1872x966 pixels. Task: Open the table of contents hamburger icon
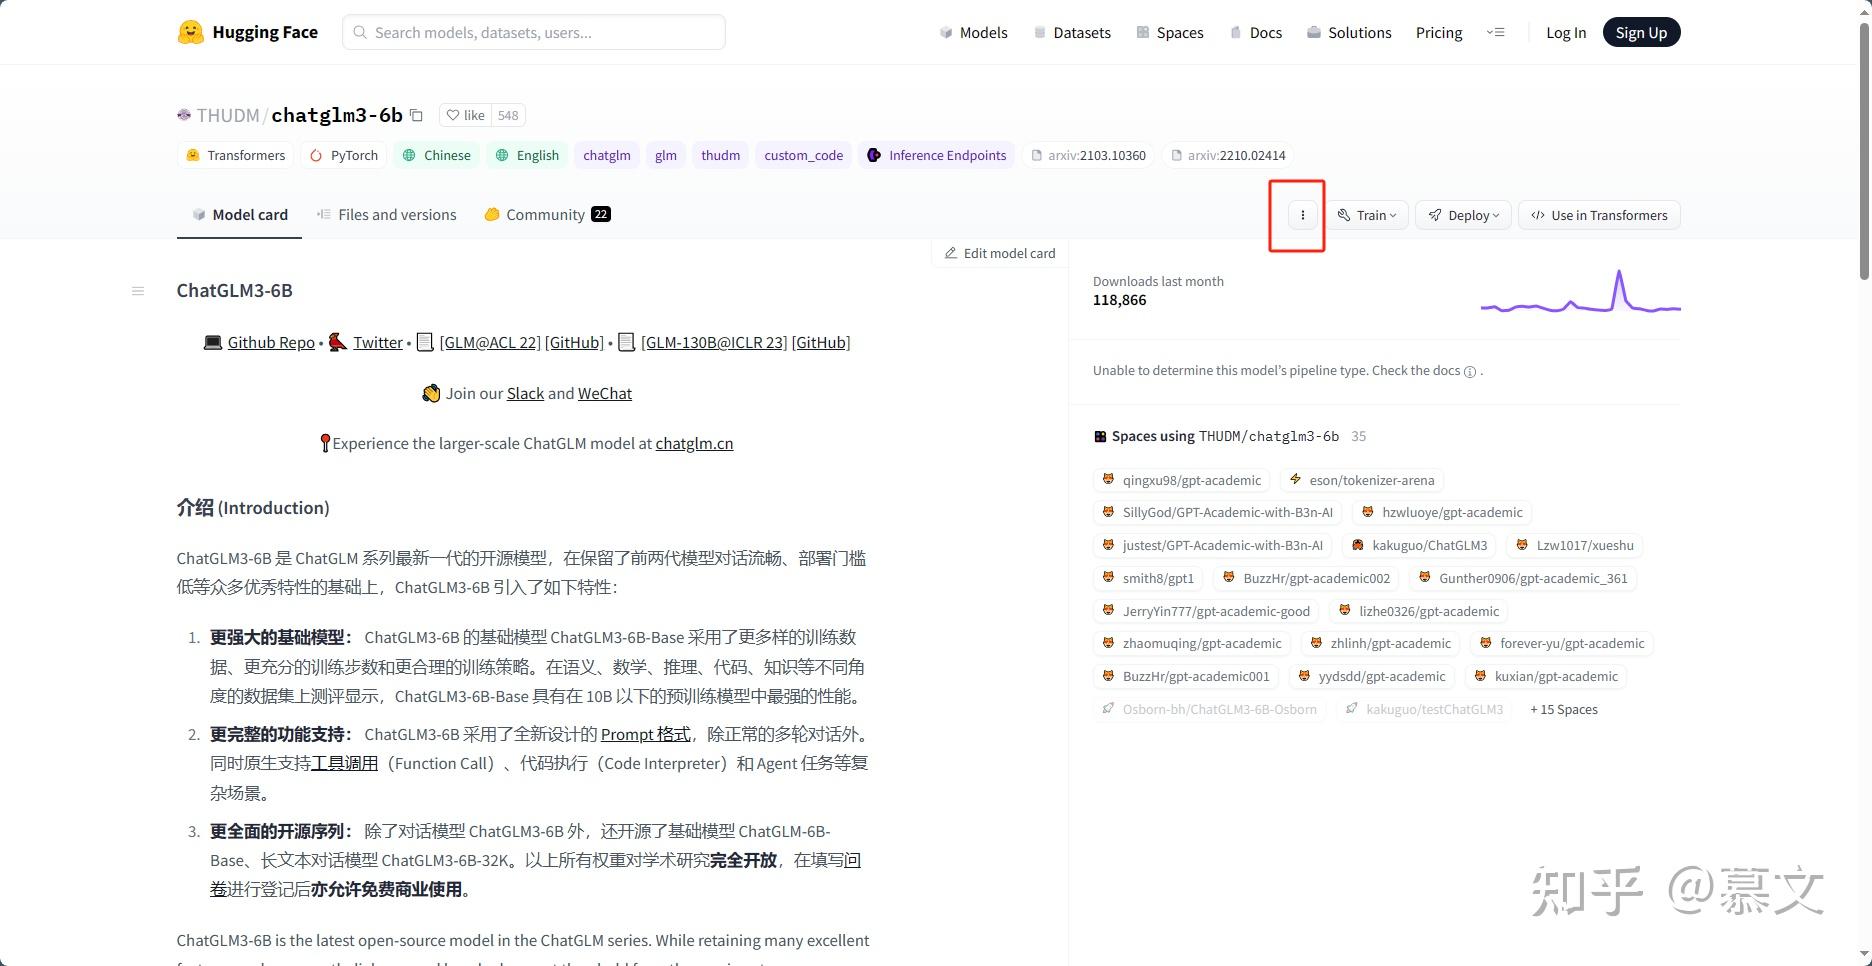[137, 290]
